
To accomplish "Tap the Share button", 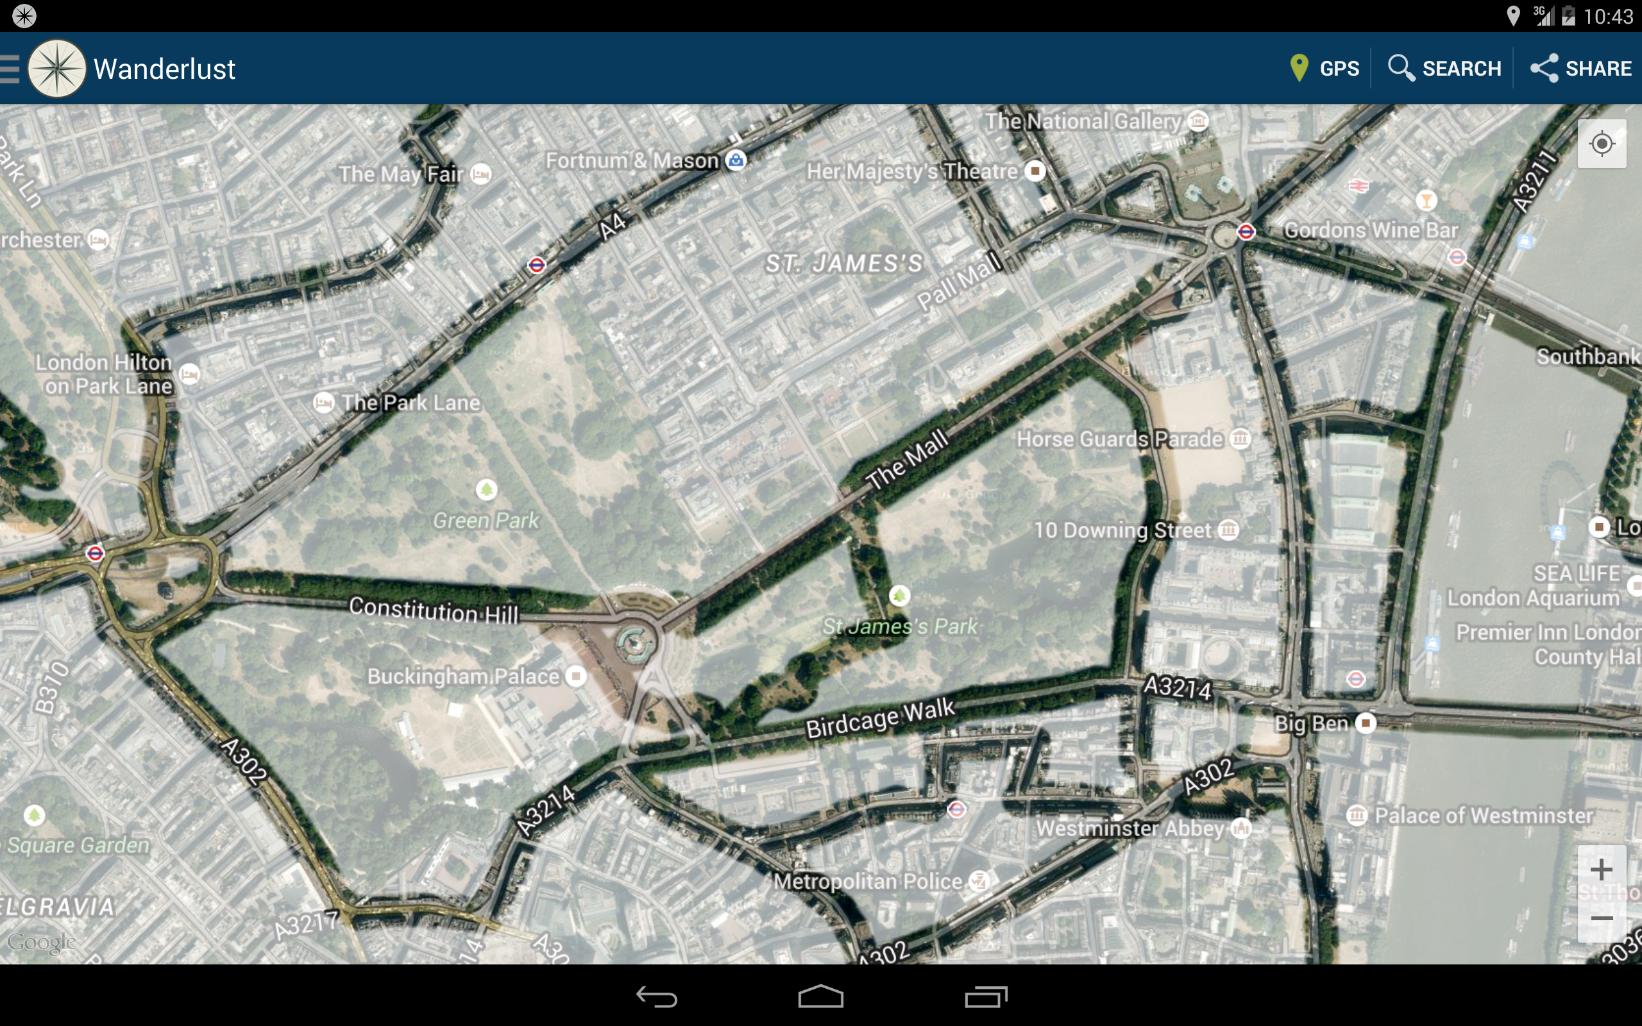I will coord(1581,68).
